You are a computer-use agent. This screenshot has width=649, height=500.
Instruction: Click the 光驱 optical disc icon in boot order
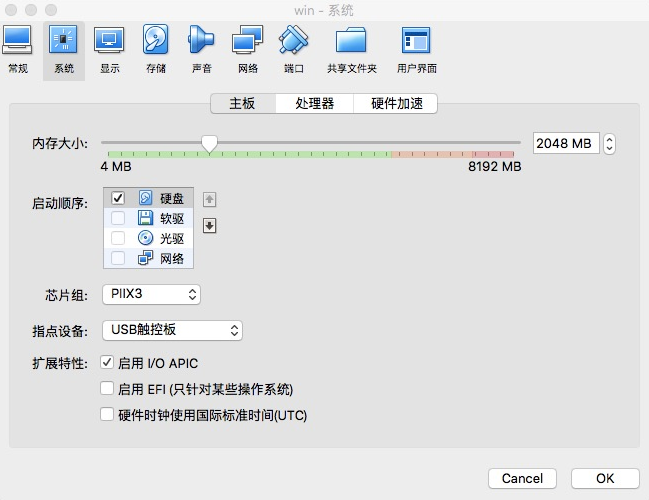[x=145, y=238]
